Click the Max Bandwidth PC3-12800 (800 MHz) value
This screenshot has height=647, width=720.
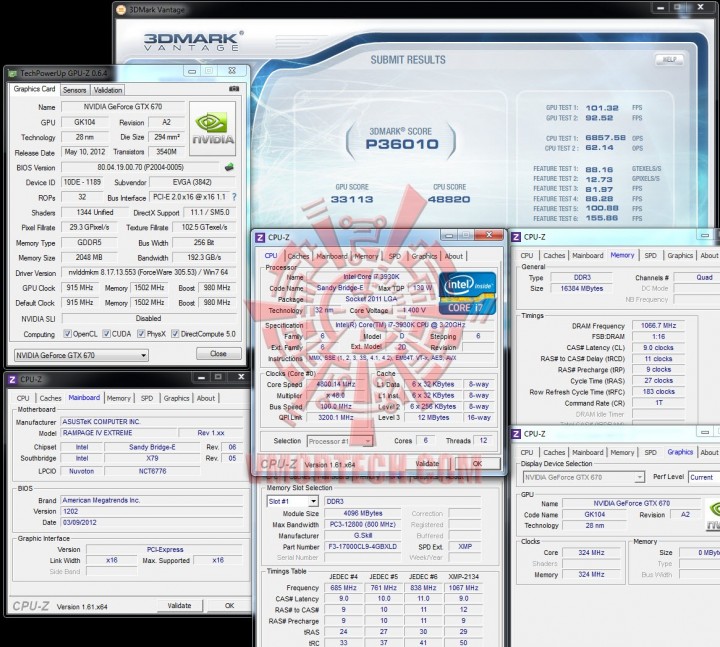pyautogui.click(x=363, y=524)
